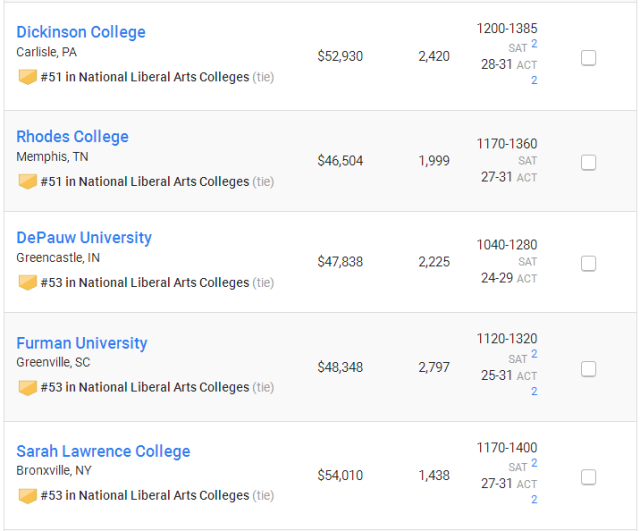
Task: Go to the DePauw University page
Action: [x=84, y=238]
